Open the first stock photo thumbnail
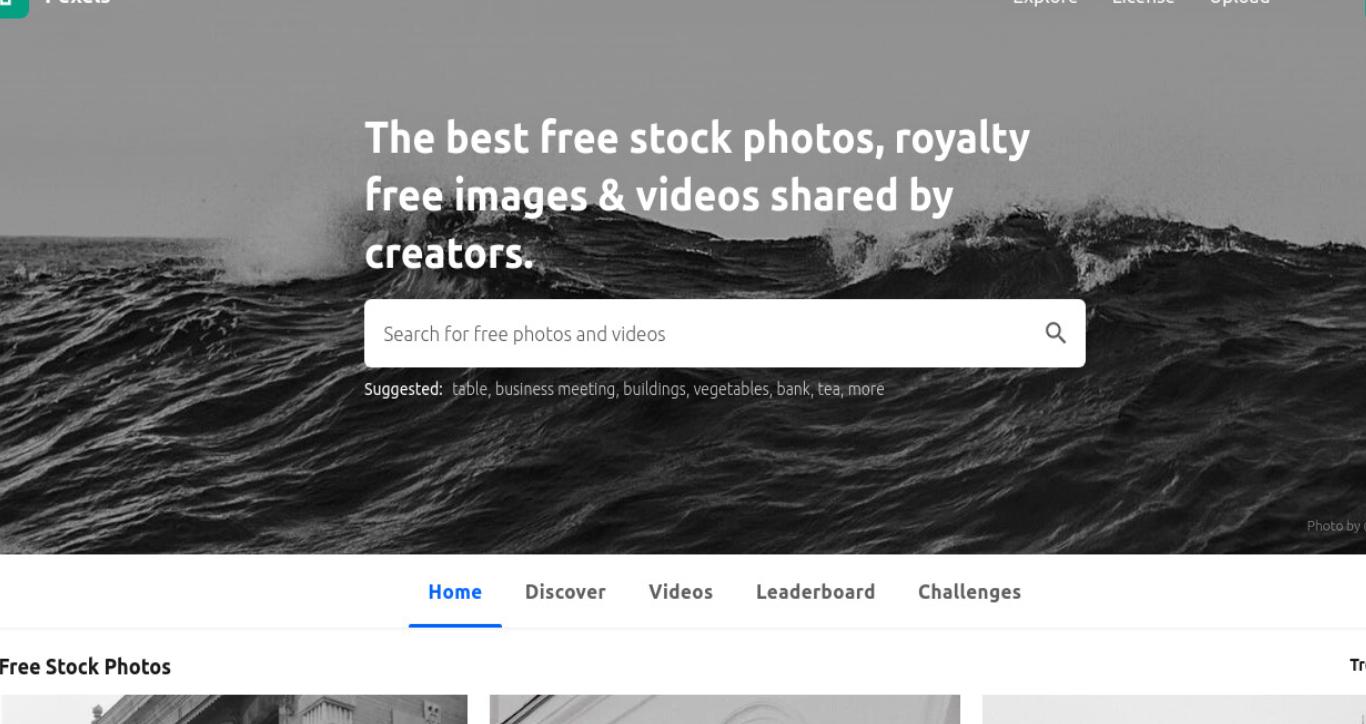1366x724 pixels. click(234, 709)
